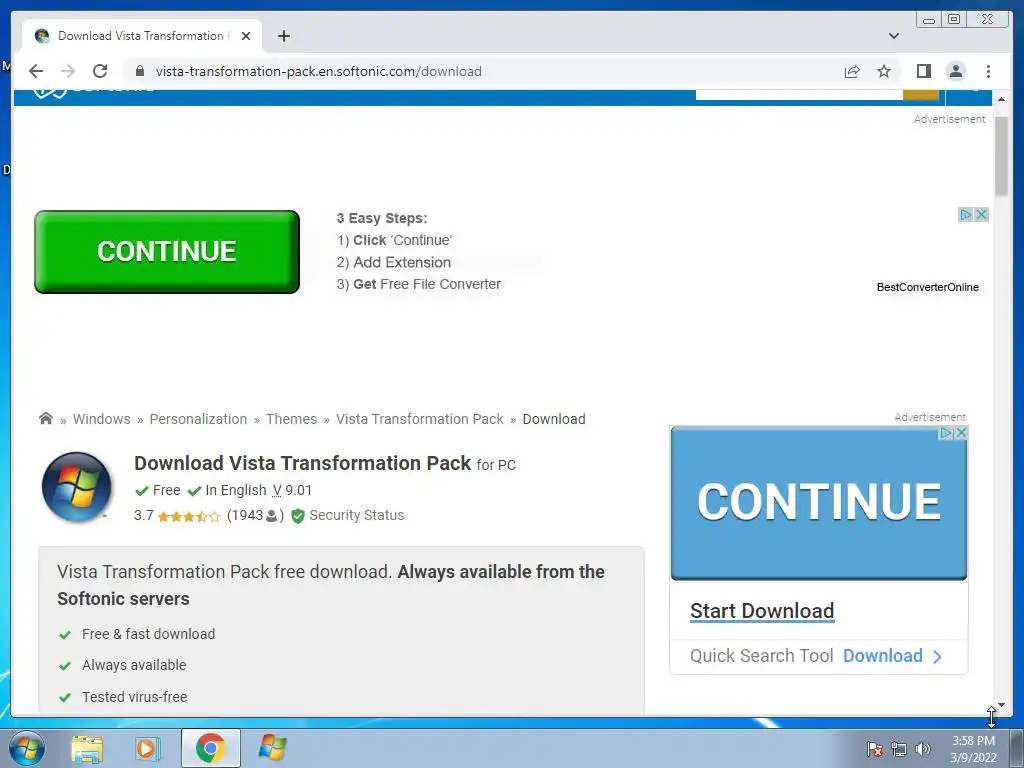The width and height of the screenshot is (1024, 768).
Task: Launch Windows Media Player from taskbar
Action: (148, 748)
